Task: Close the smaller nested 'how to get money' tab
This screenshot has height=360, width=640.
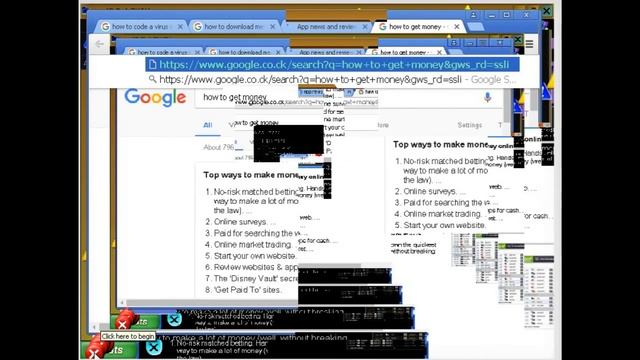Action: (439, 52)
